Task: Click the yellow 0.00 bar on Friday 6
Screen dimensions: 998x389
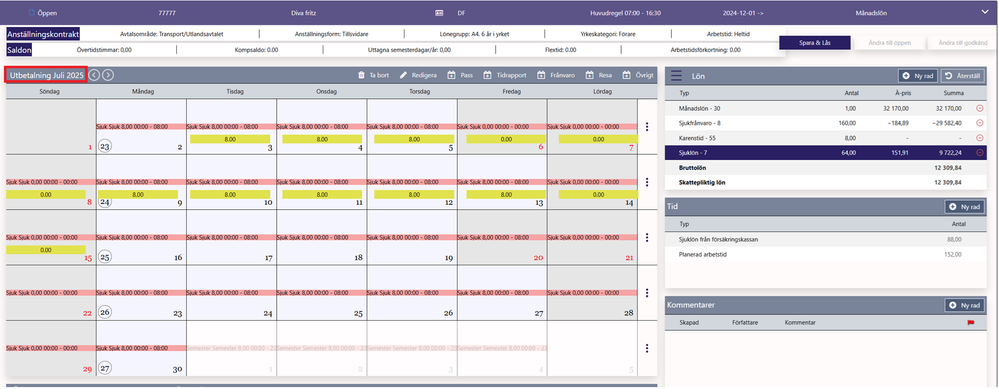Action: coord(507,139)
